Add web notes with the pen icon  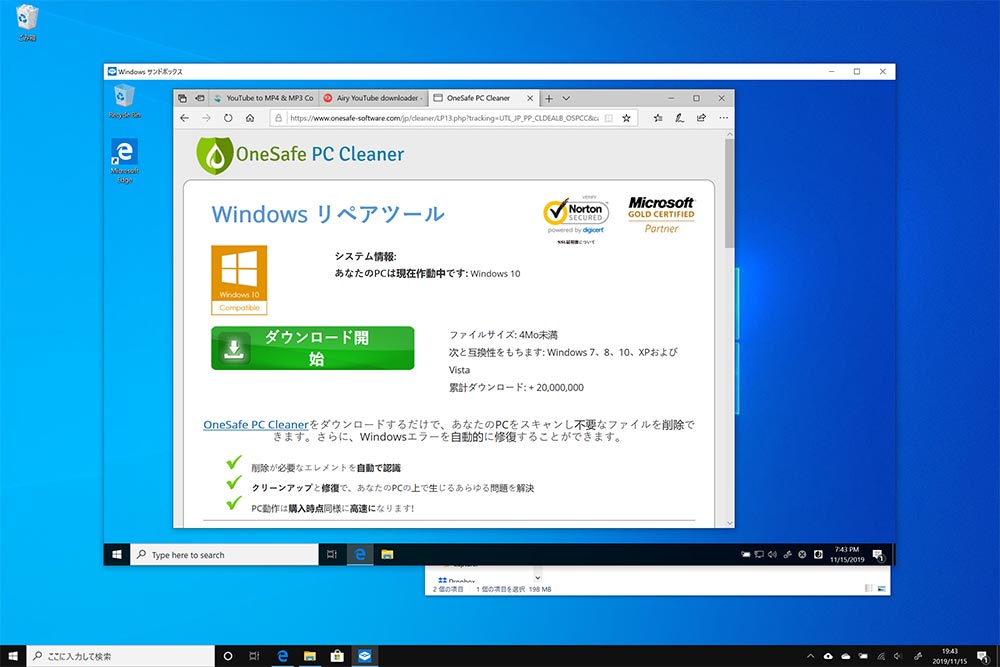tap(679, 118)
